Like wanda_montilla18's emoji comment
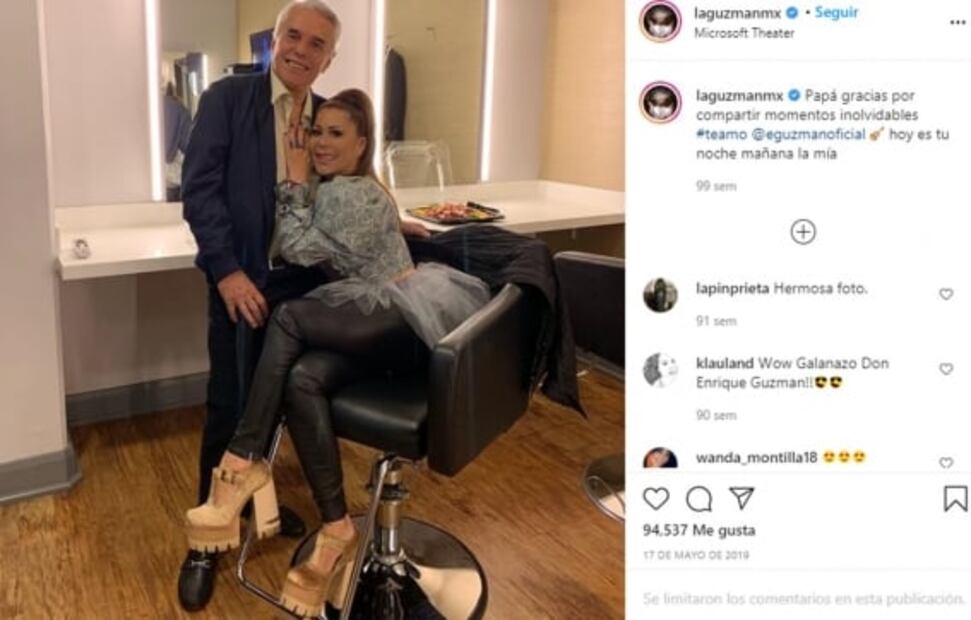The height and width of the screenshot is (620, 971). (946, 463)
